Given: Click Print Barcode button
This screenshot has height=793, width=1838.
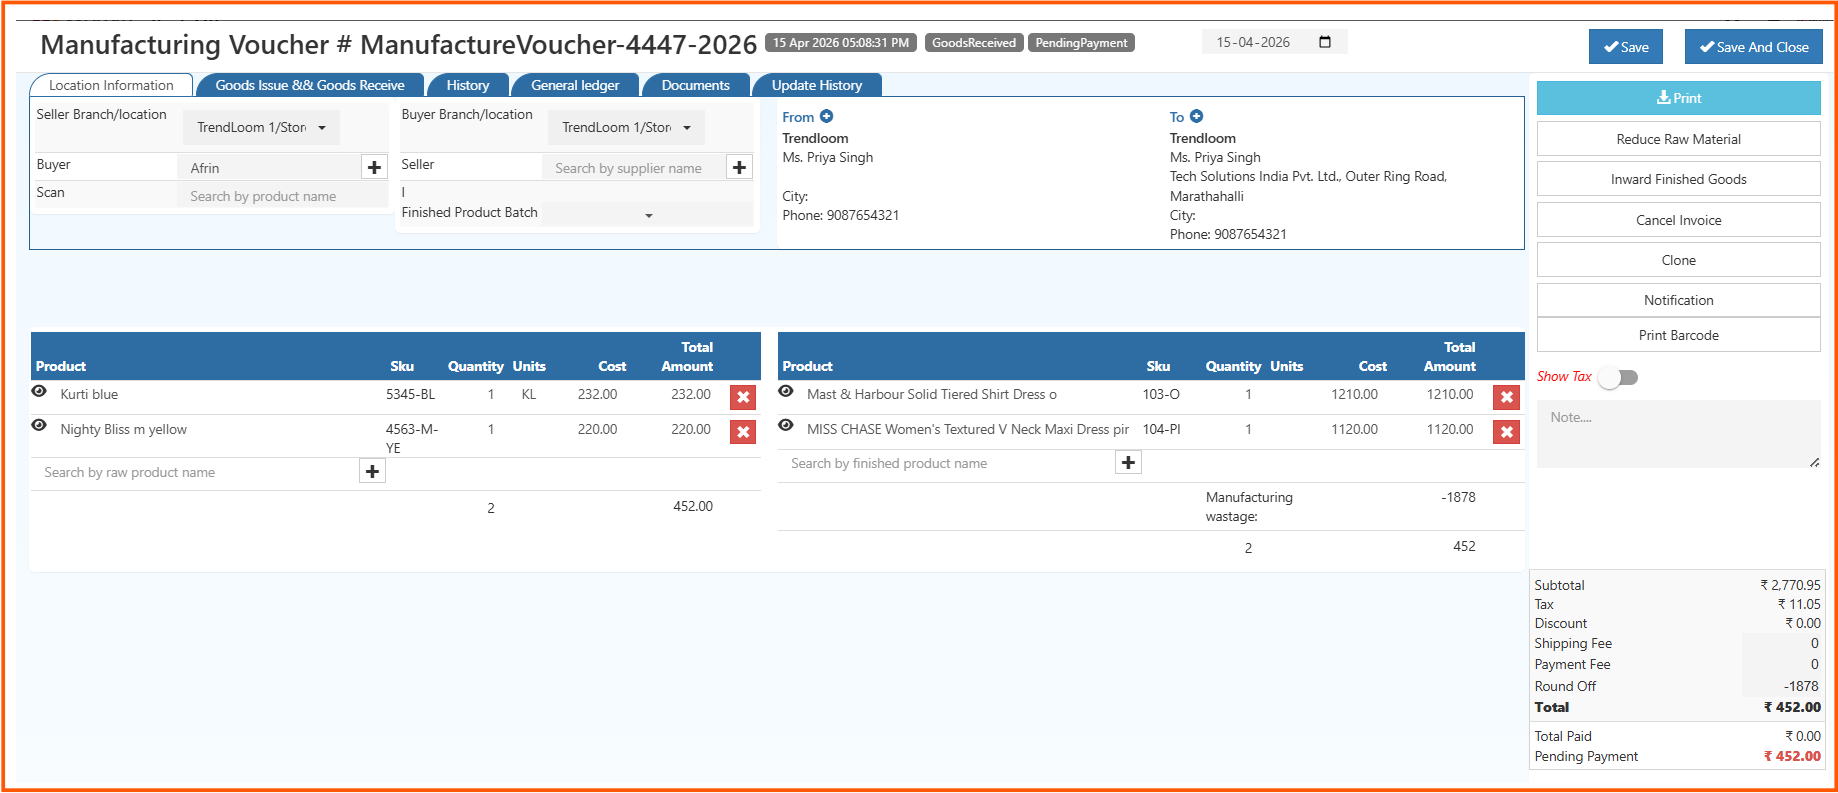Looking at the screenshot, I should click(1679, 335).
